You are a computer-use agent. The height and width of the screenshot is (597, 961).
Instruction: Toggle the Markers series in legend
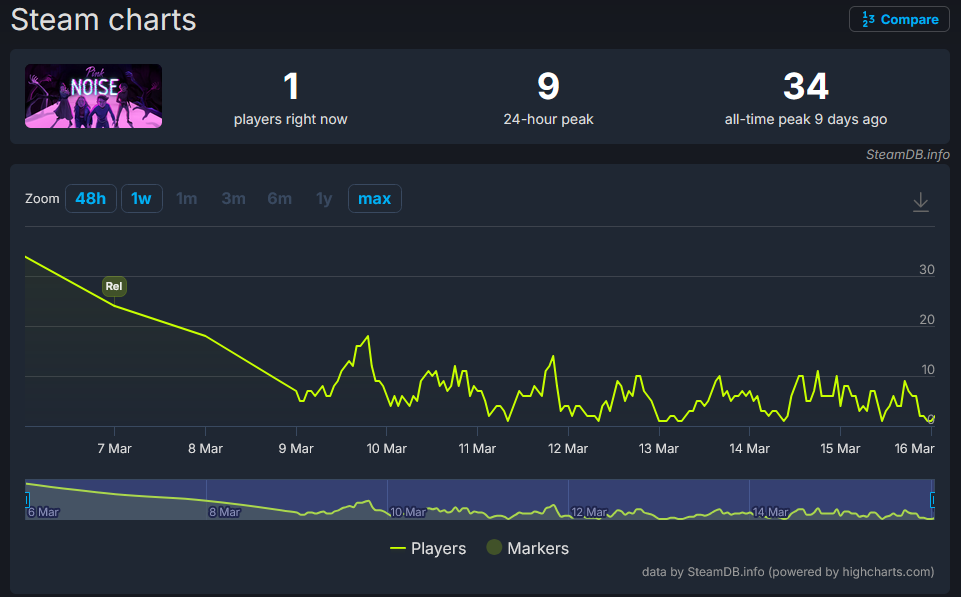click(528, 548)
